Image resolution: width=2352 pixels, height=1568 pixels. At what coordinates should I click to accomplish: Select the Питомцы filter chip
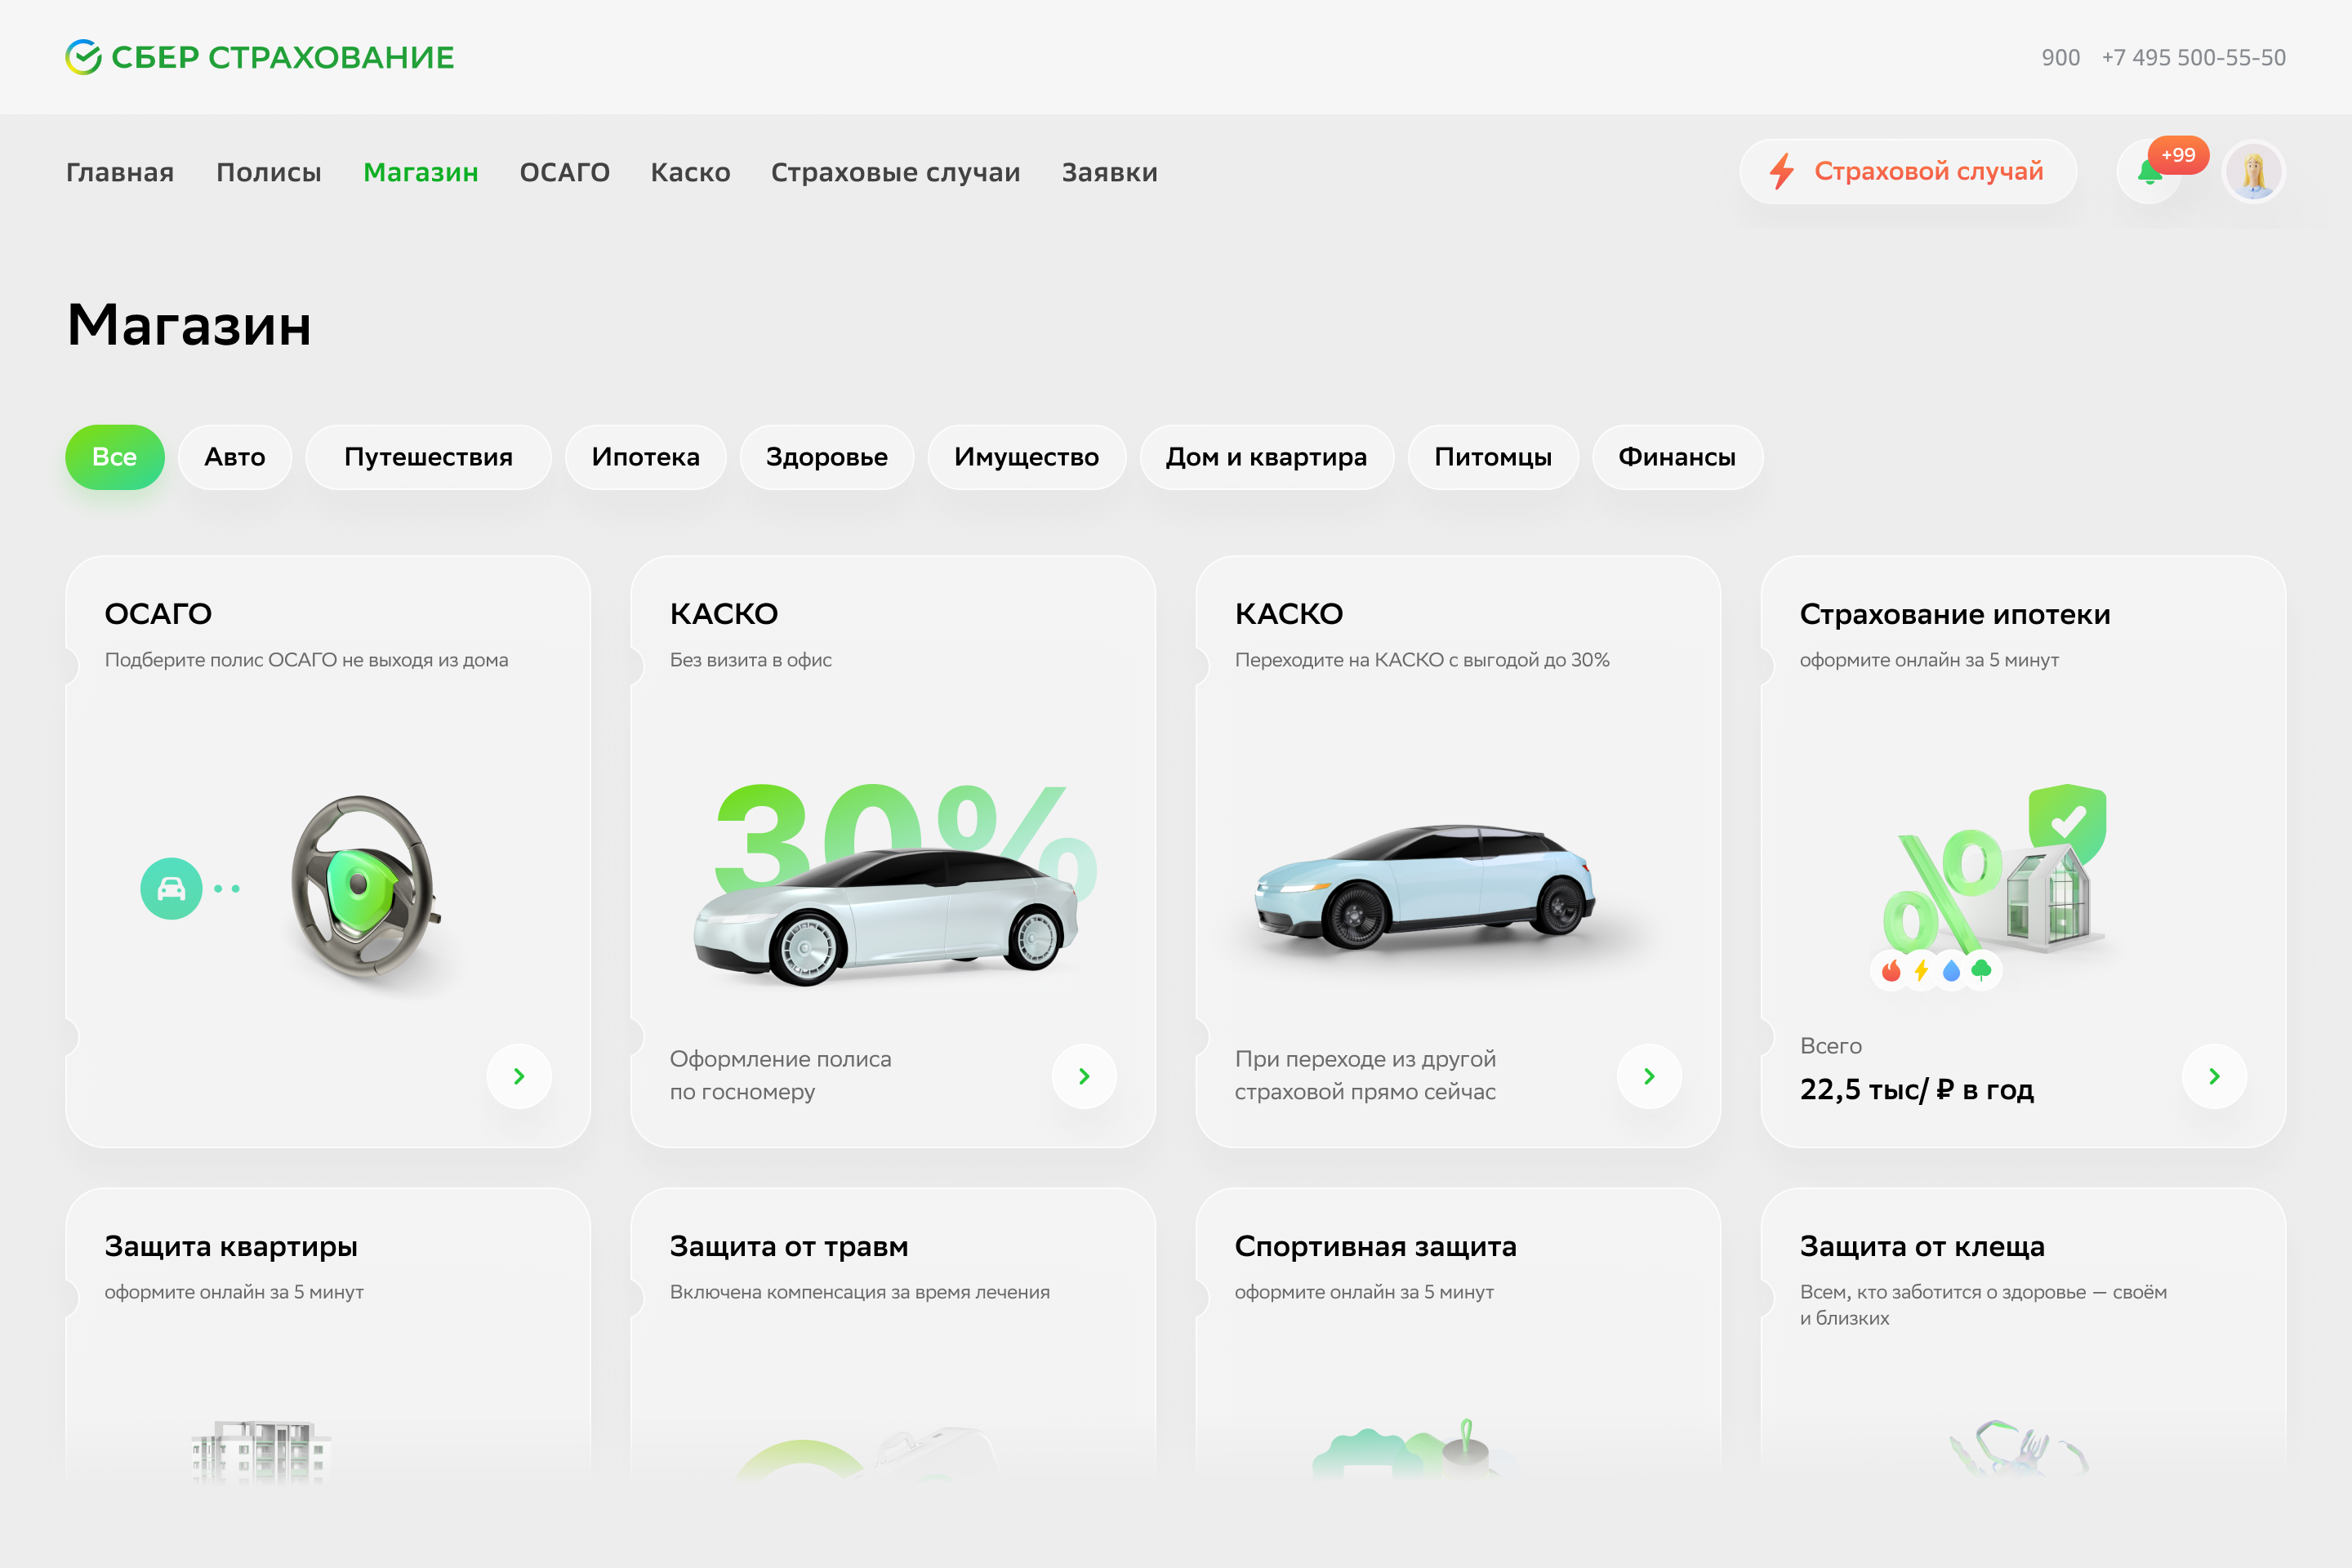tap(1492, 457)
